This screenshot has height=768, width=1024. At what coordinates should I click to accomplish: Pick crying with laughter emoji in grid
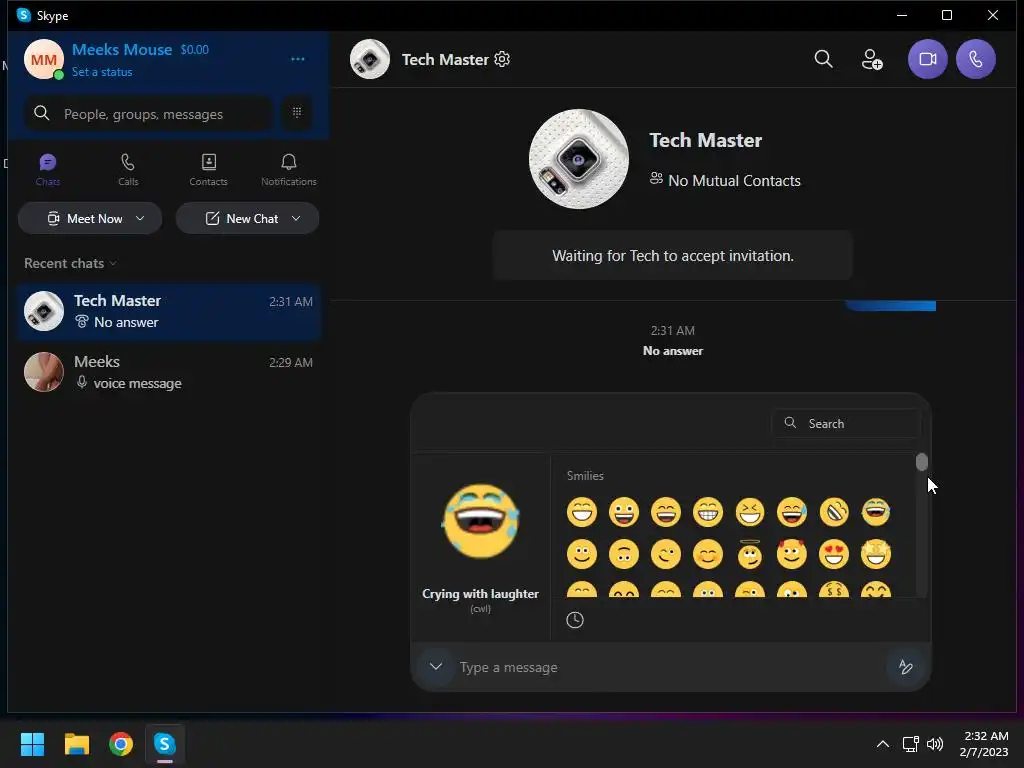876,512
